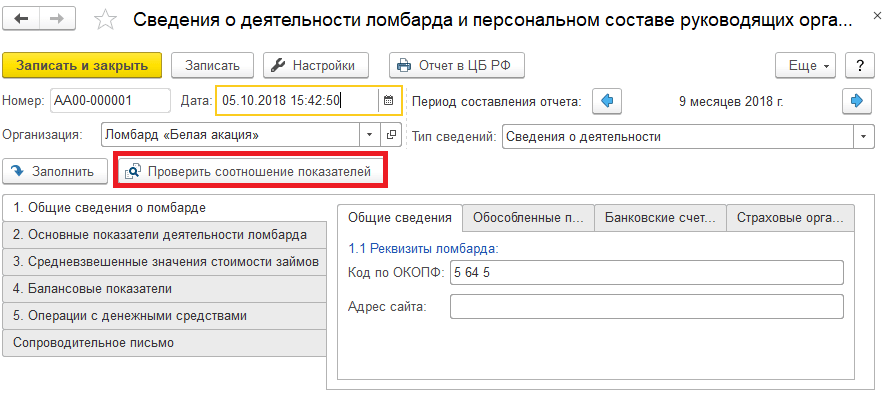Select the Общие сведения tab
888x394 pixels.
400,218
